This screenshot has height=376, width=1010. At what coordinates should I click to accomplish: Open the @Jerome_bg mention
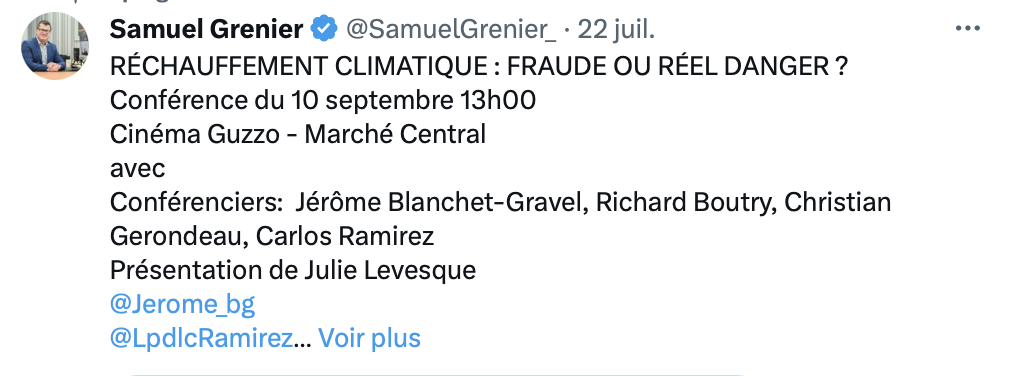pos(182,305)
